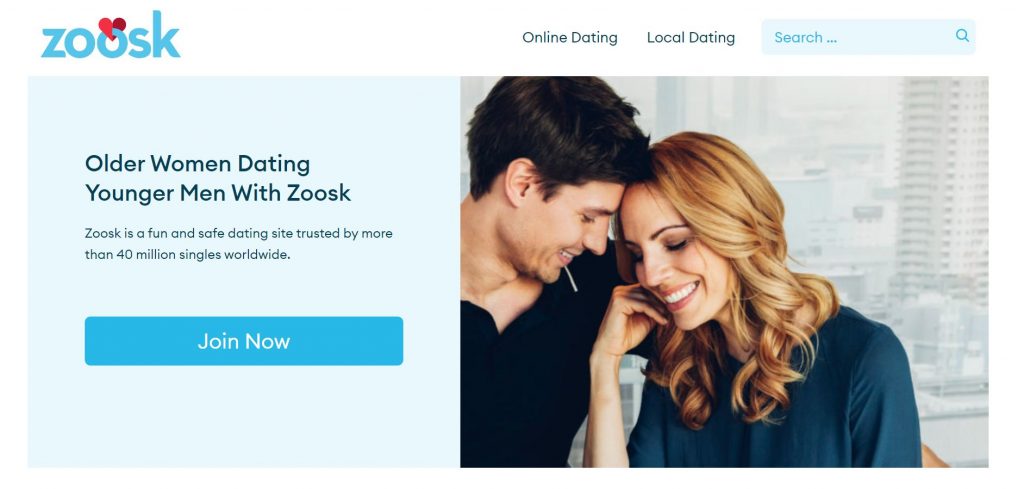1024x489 pixels.
Task: Open the Local Dating menu item
Action: click(690, 37)
